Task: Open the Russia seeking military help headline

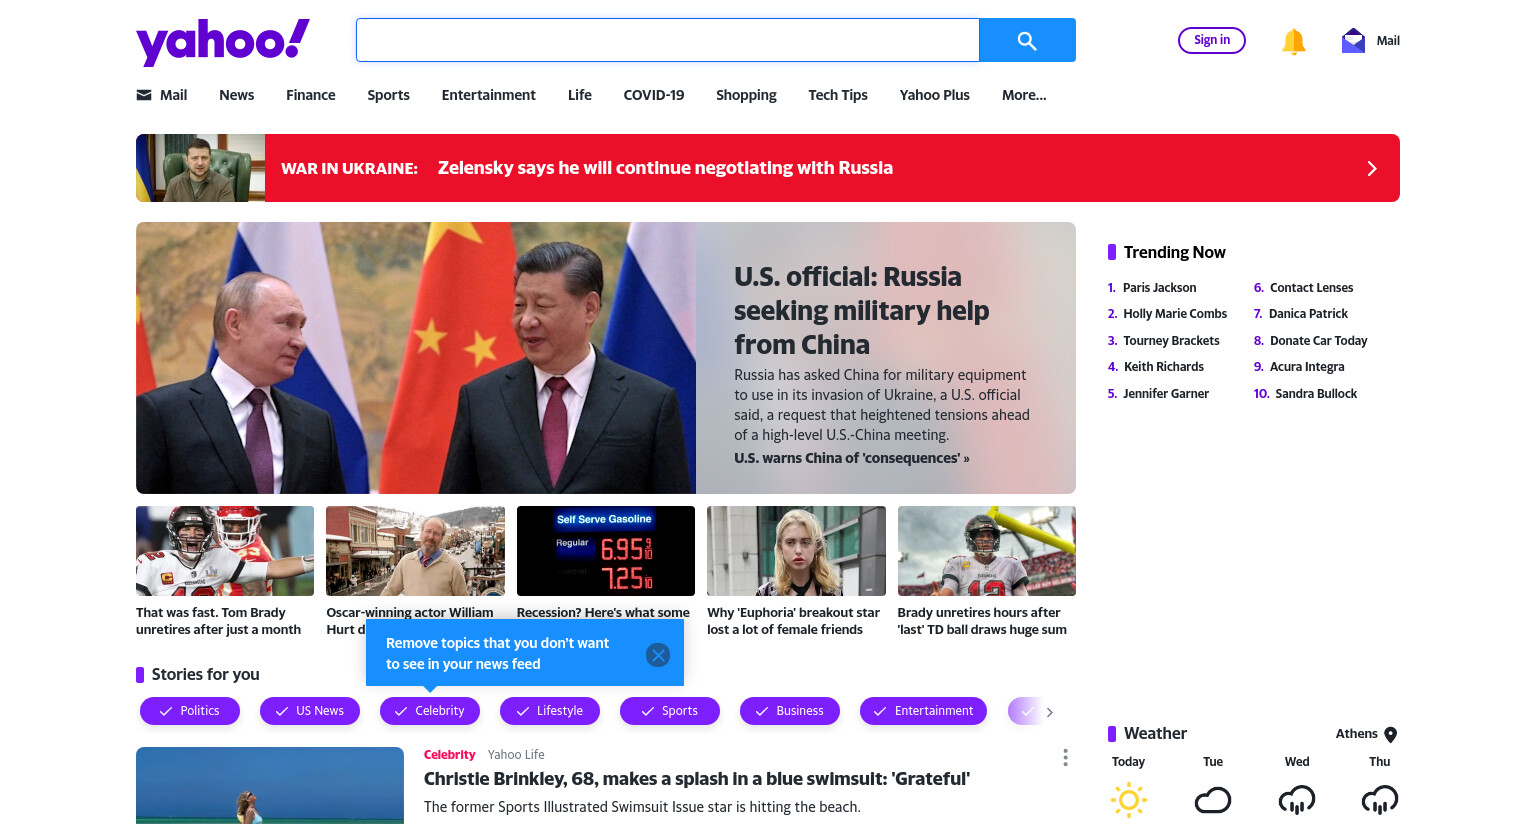Action: click(861, 310)
